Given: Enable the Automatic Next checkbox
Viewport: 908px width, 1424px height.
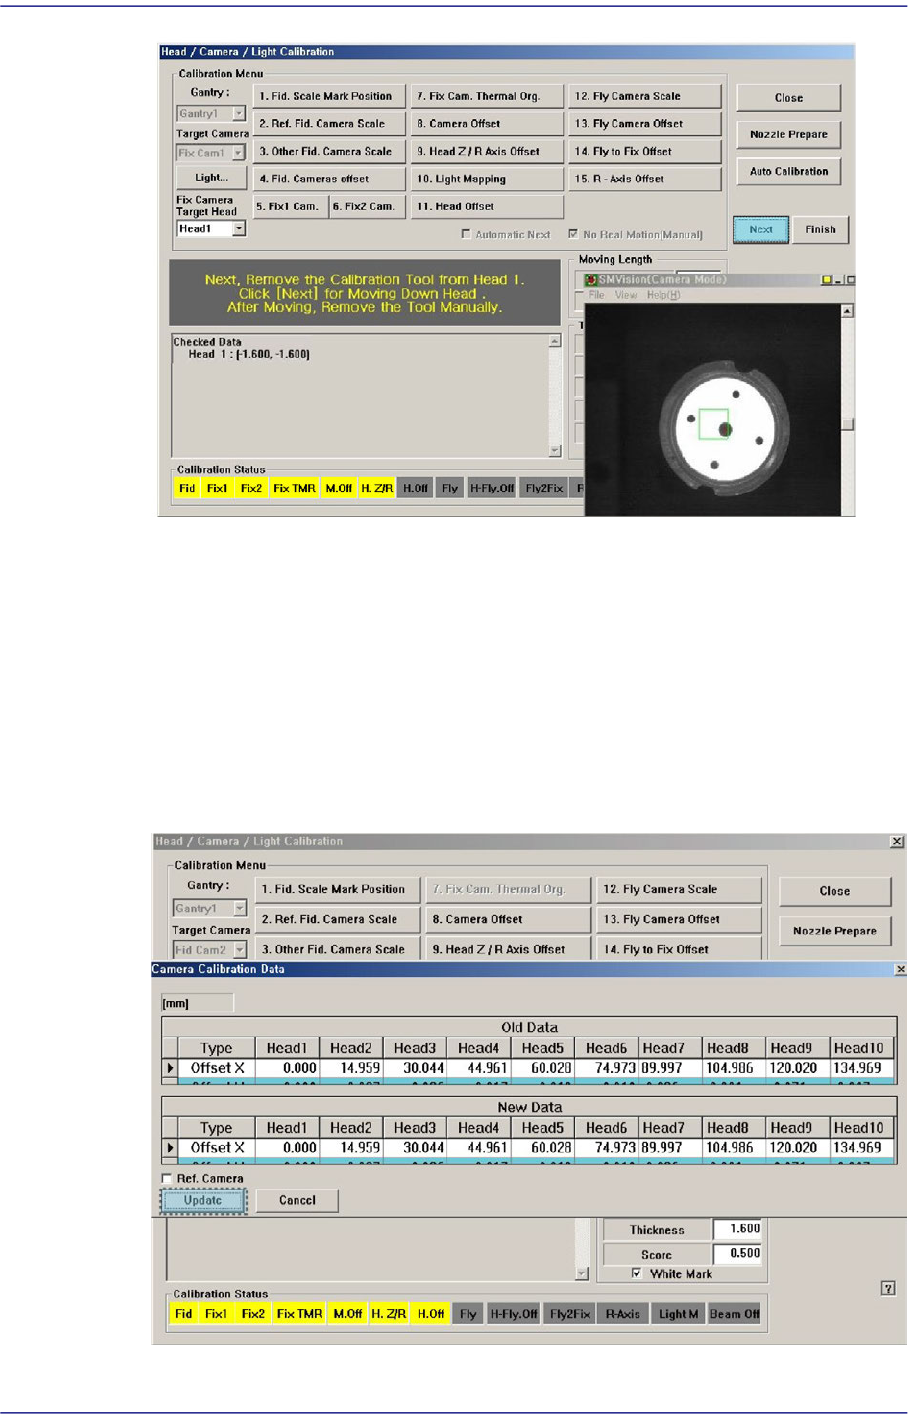Looking at the screenshot, I should tap(466, 234).
